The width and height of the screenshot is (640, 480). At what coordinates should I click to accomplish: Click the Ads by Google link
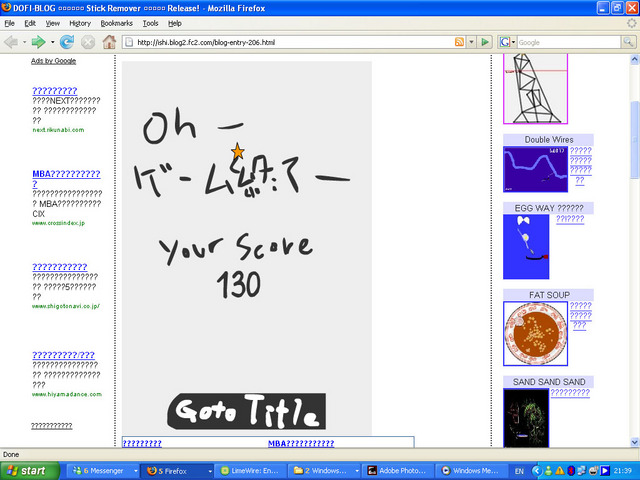[x=53, y=61]
